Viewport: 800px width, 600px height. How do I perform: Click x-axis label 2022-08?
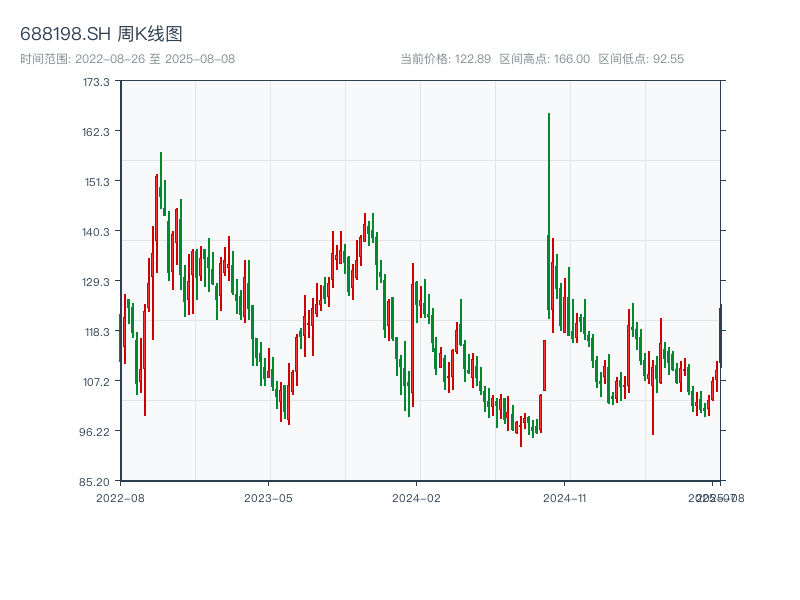coord(120,498)
